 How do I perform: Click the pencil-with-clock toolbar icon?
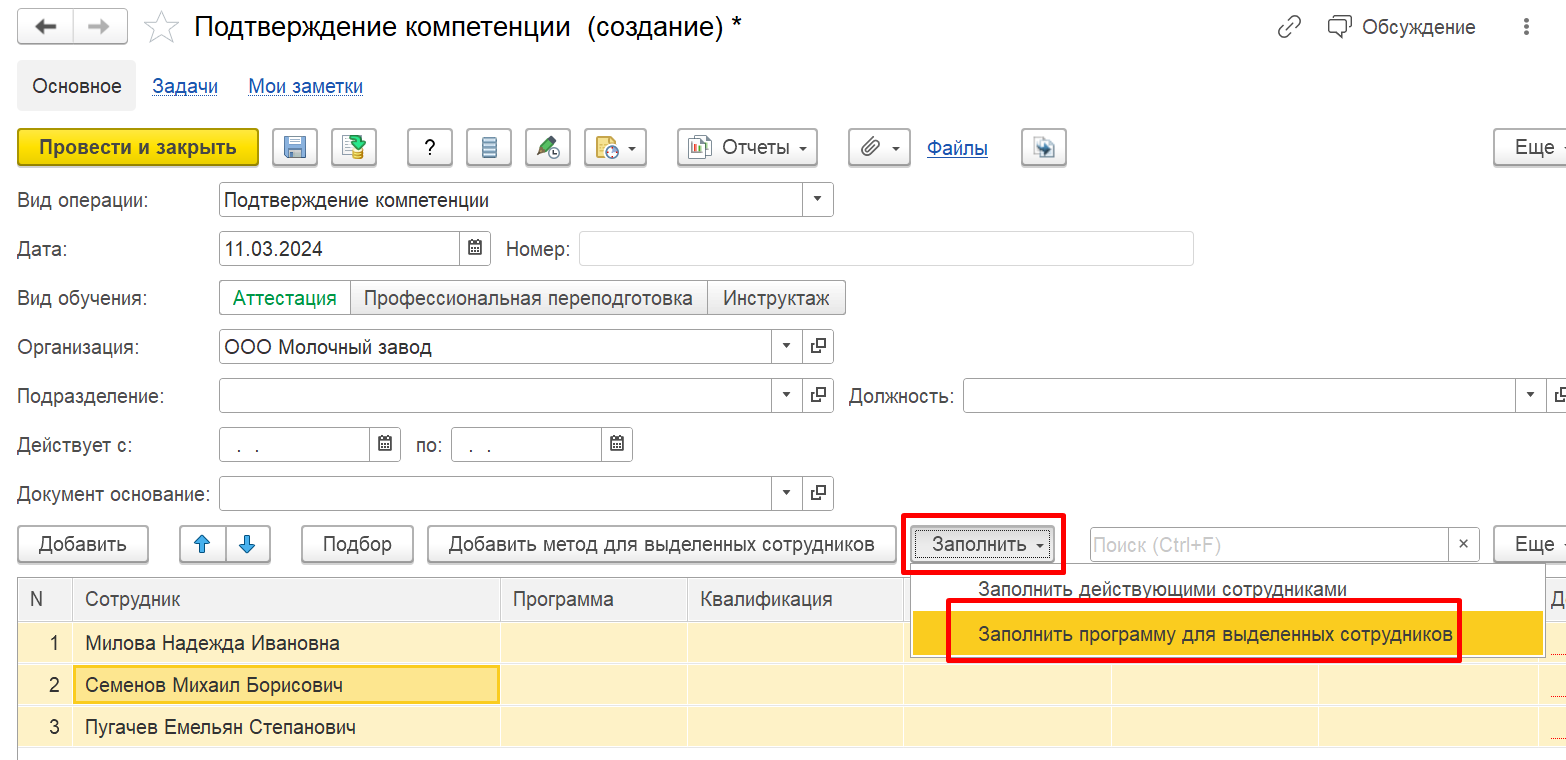[x=548, y=148]
